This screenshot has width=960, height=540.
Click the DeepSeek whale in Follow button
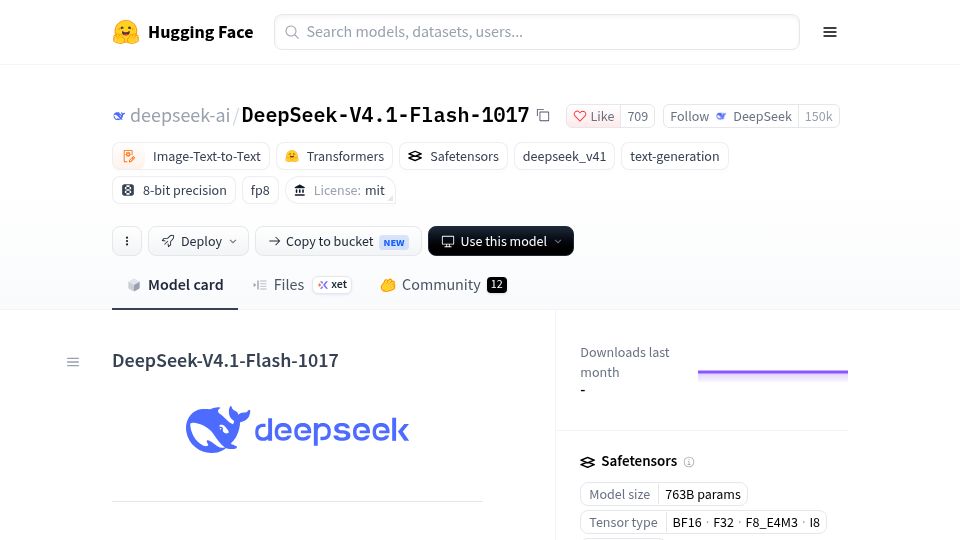click(721, 116)
